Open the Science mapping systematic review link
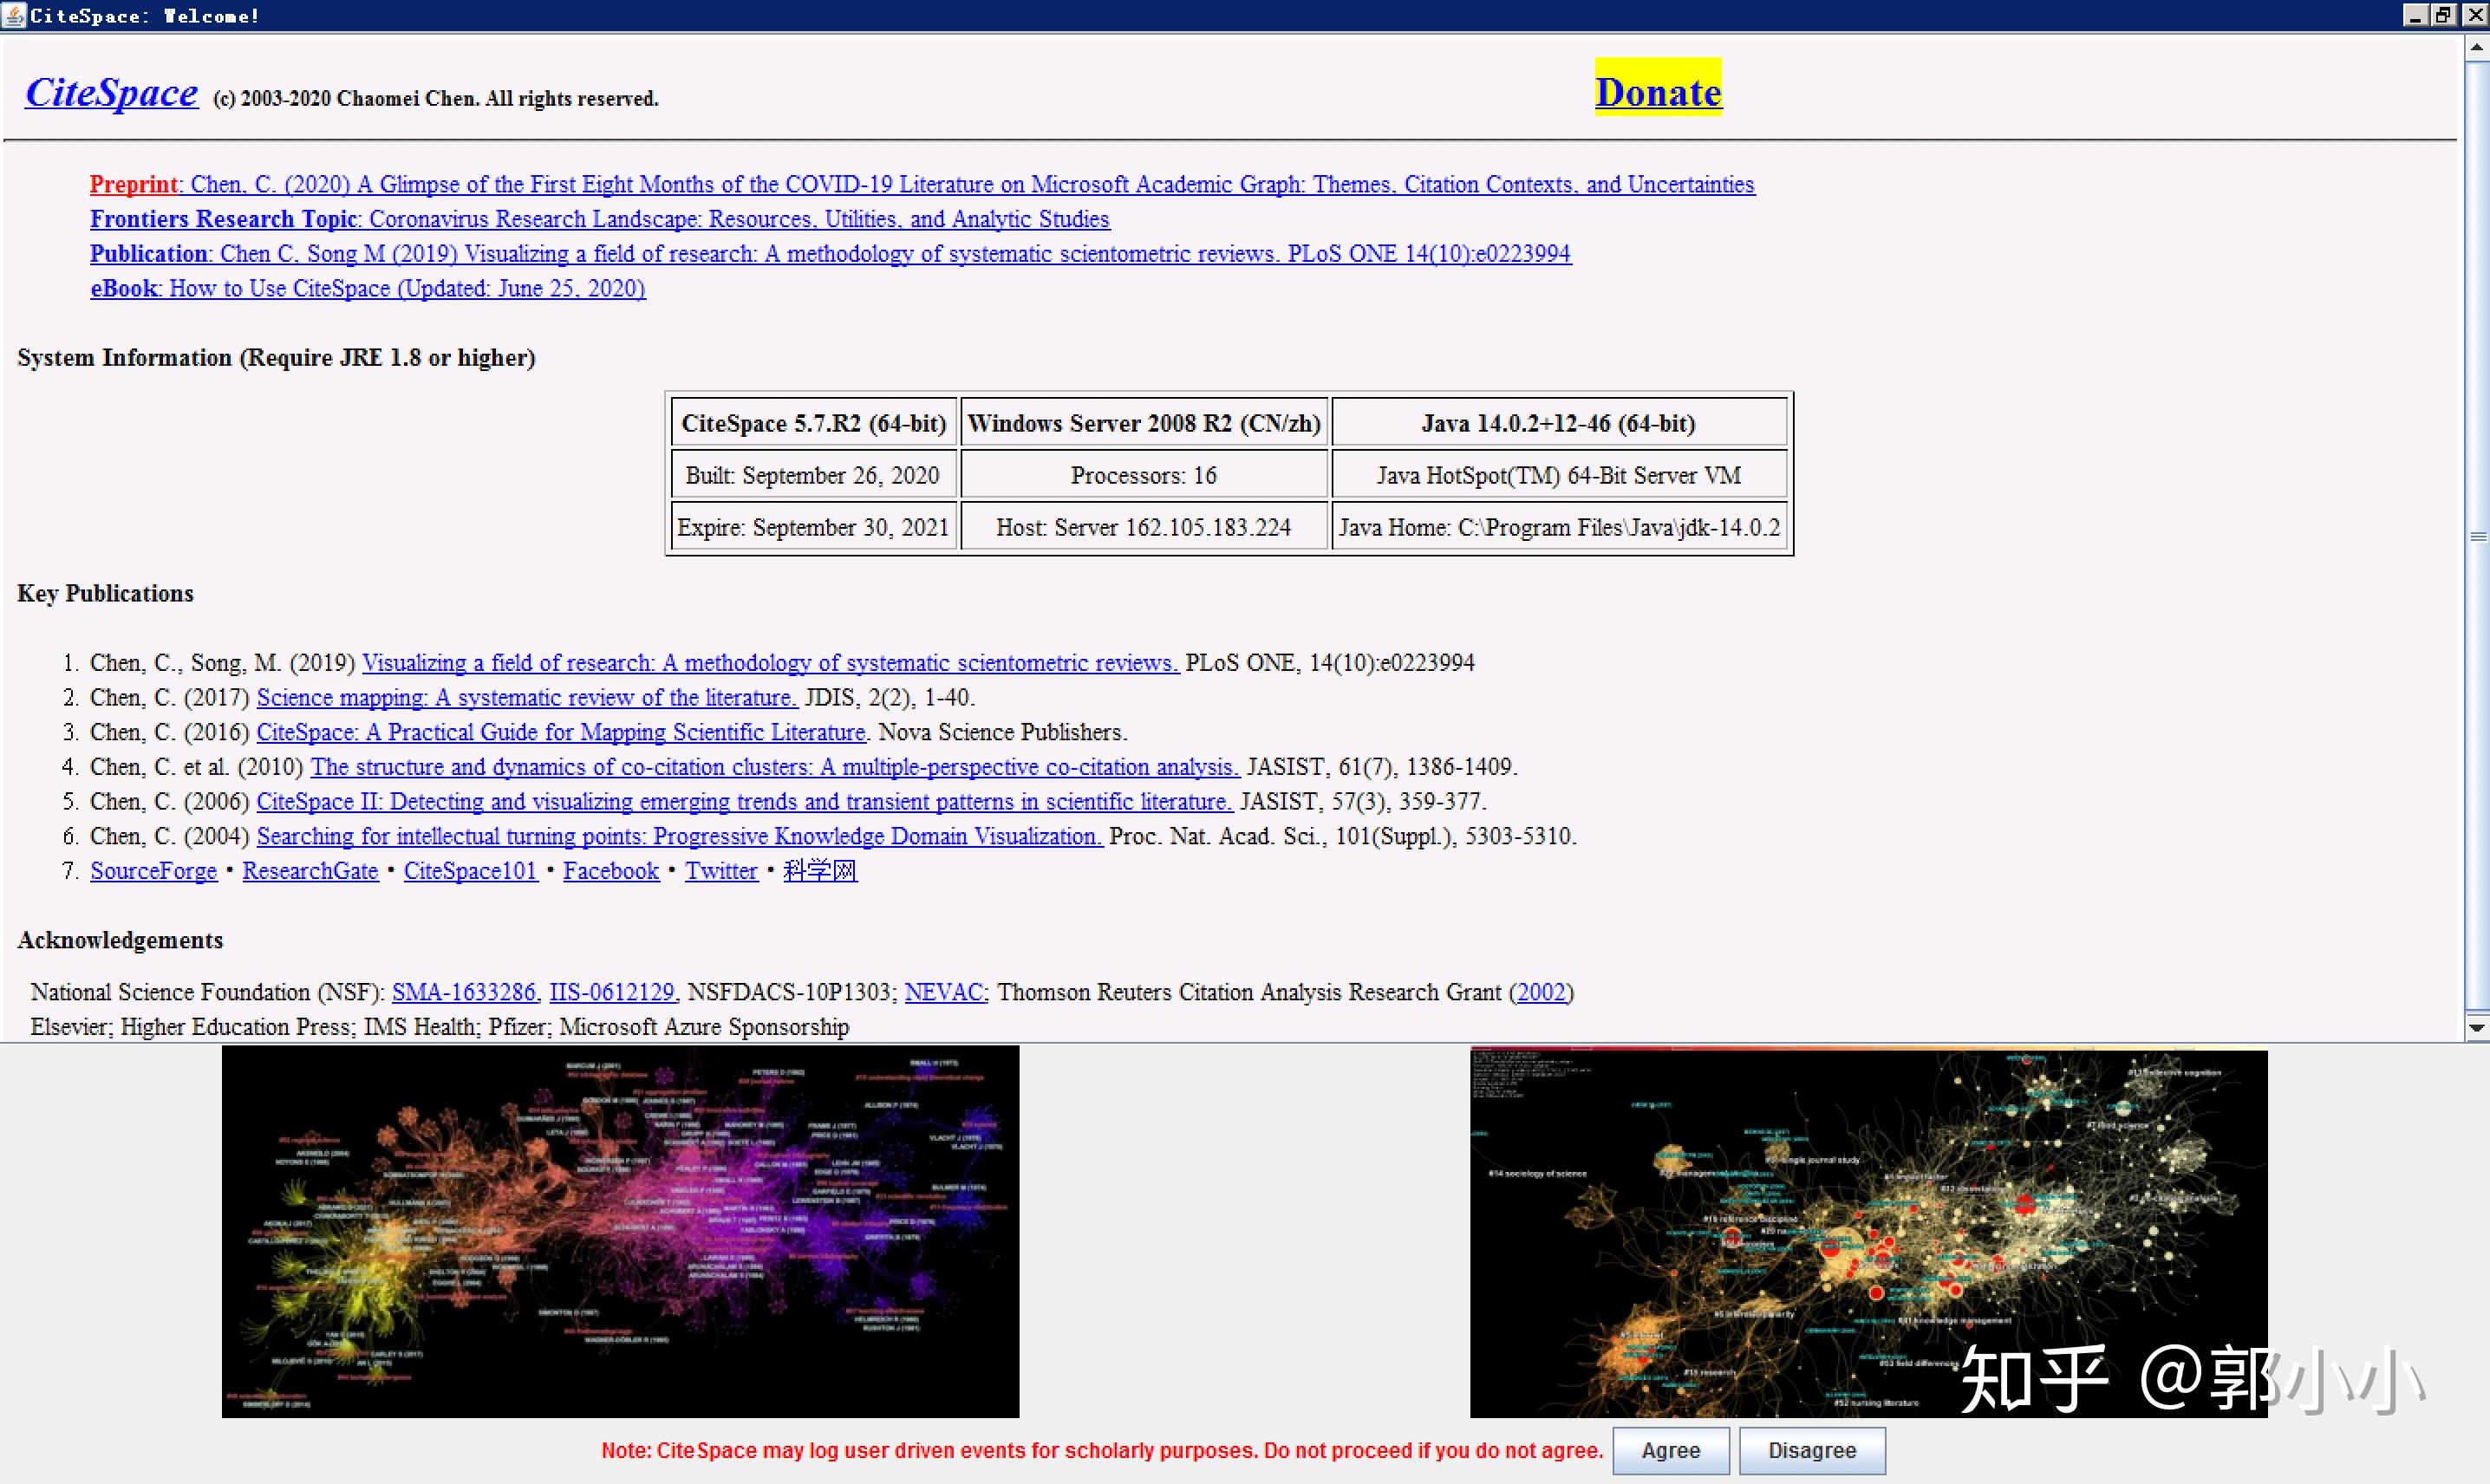2490x1484 pixels. click(527, 697)
